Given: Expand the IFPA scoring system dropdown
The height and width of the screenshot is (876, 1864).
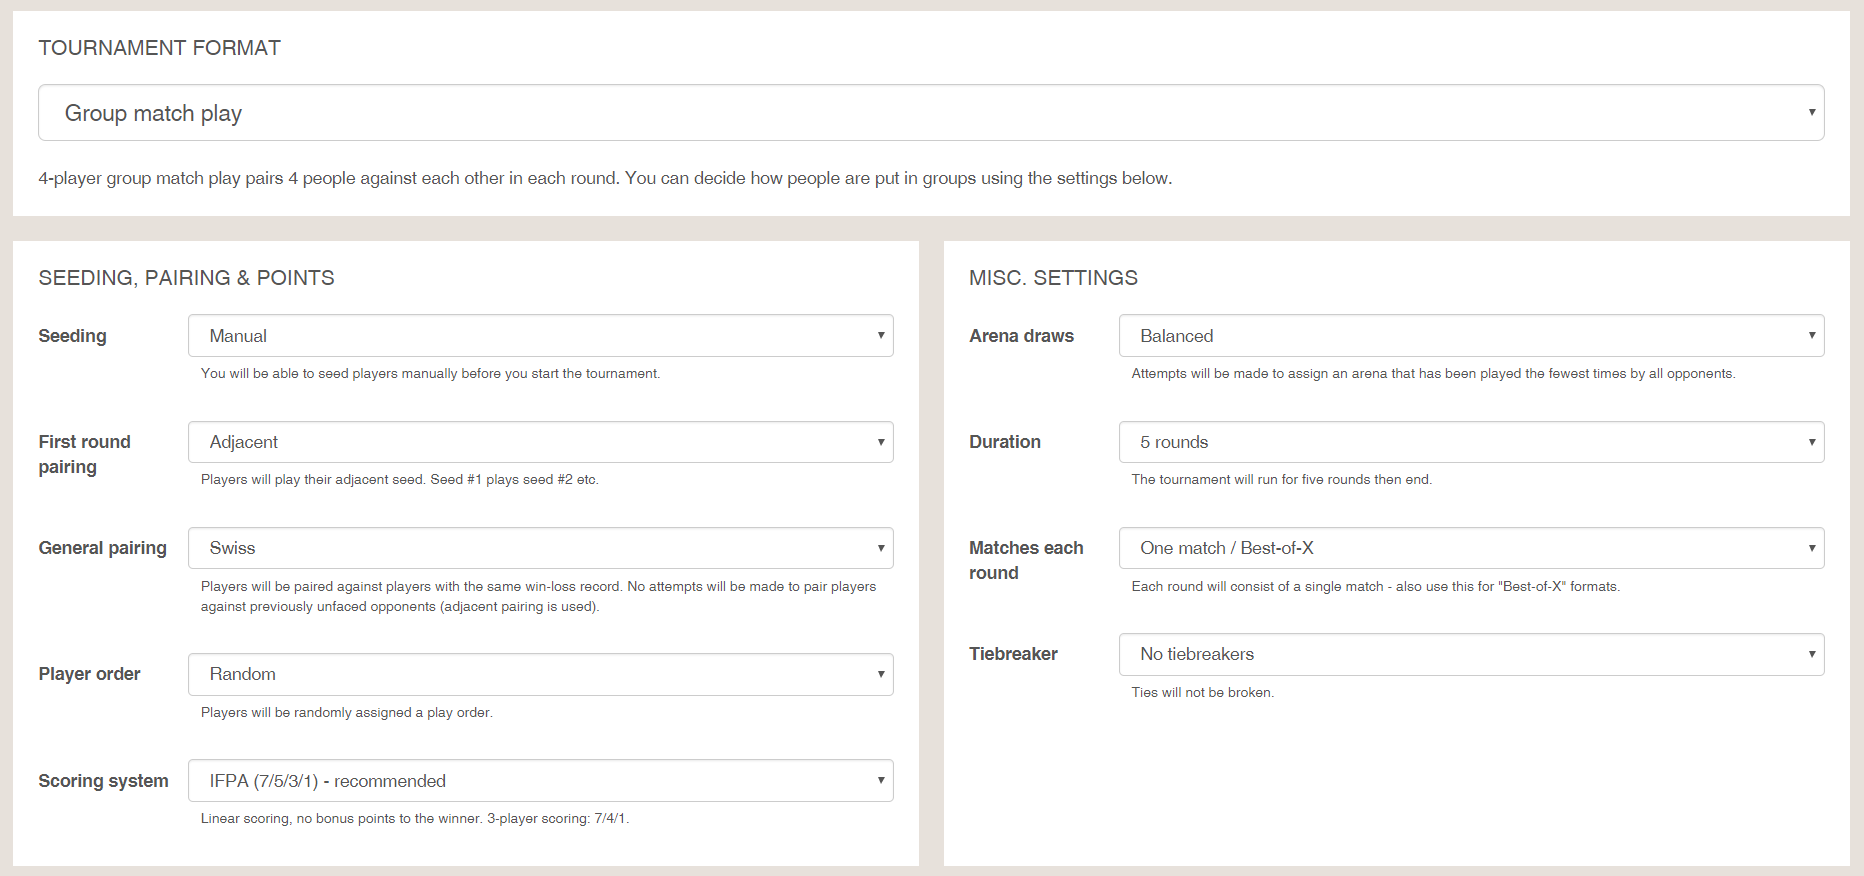Looking at the screenshot, I should pos(540,781).
